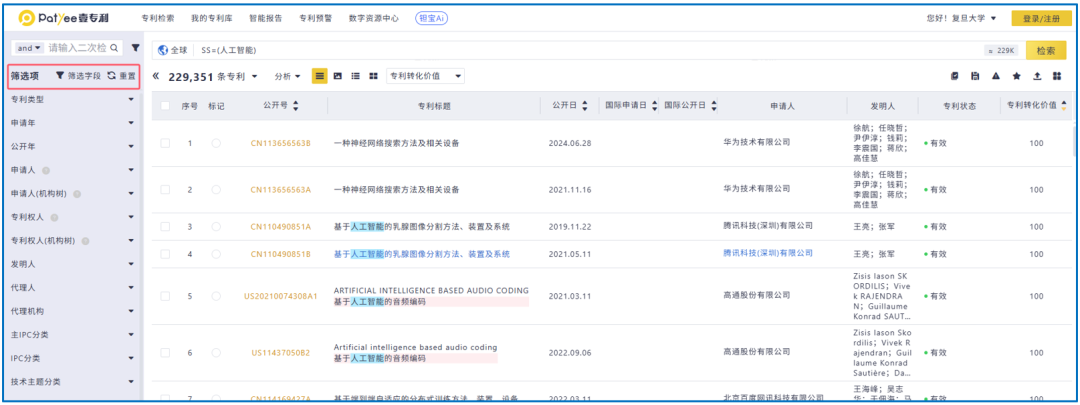Screen dimensions: 1080x405
Task: Switch to detailed bullet-list view icon
Action: point(356,76)
